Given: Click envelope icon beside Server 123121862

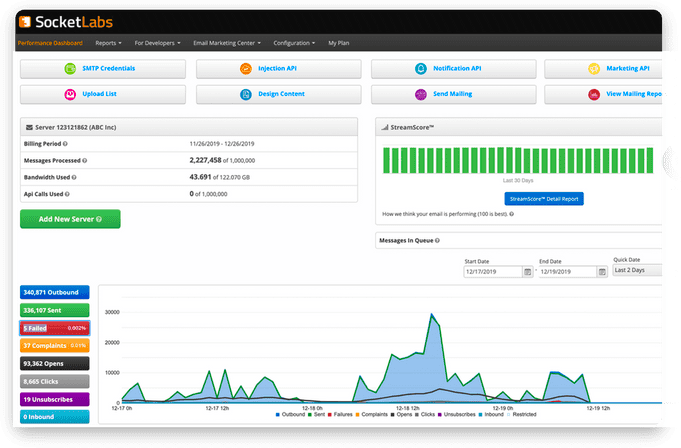Looking at the screenshot, I should coord(29,127).
